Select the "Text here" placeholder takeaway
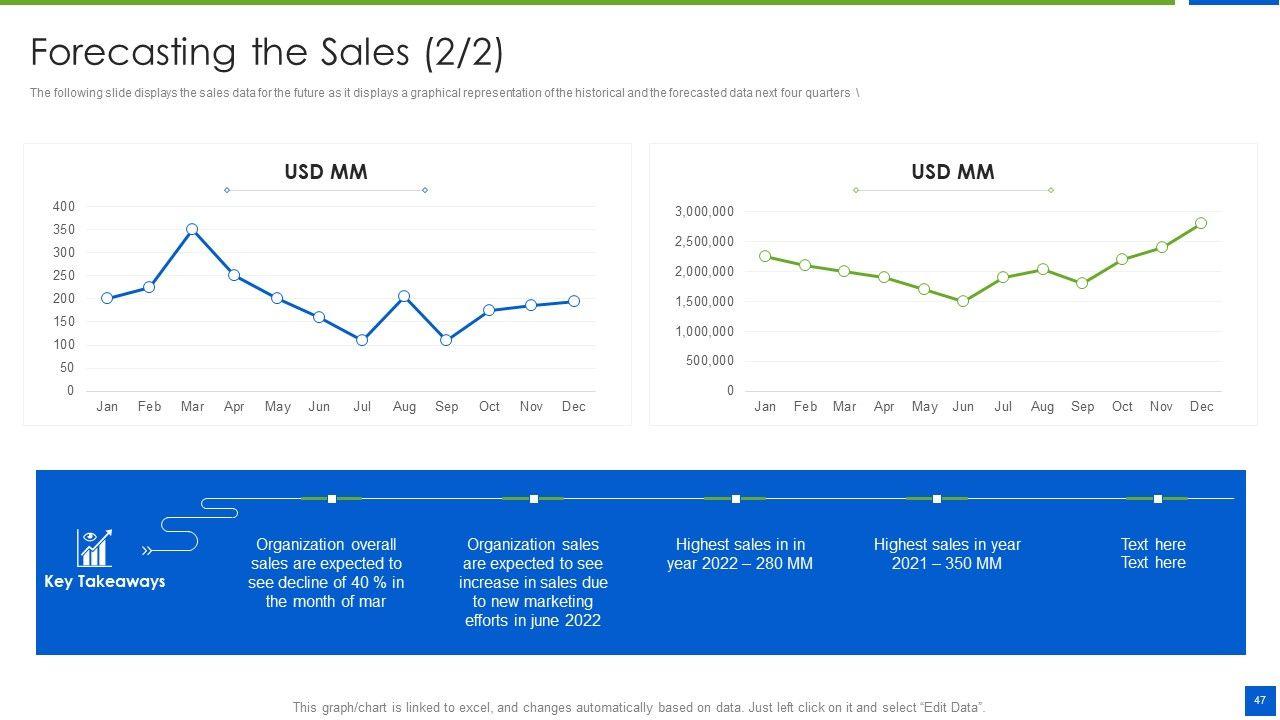This screenshot has height=720, width=1280. [1153, 553]
